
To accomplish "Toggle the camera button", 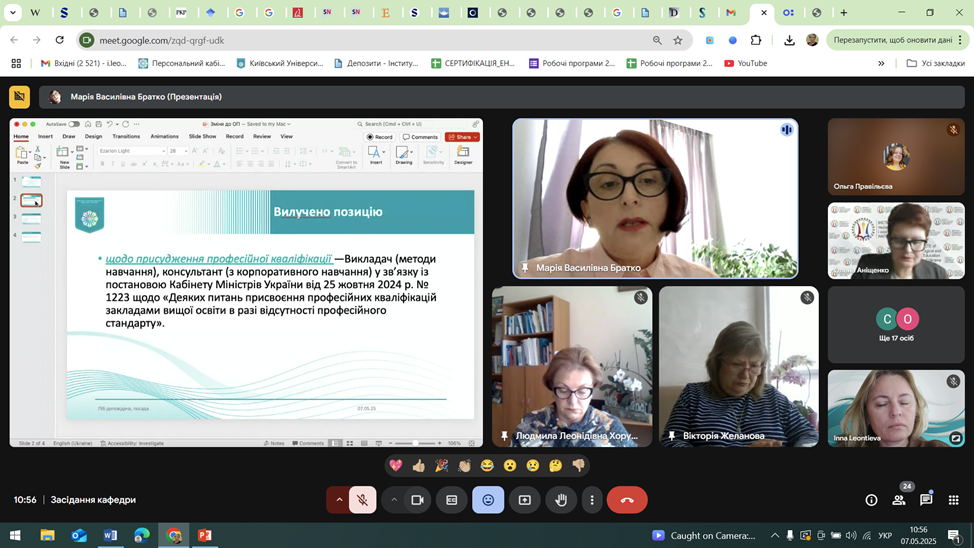I will 418,500.
